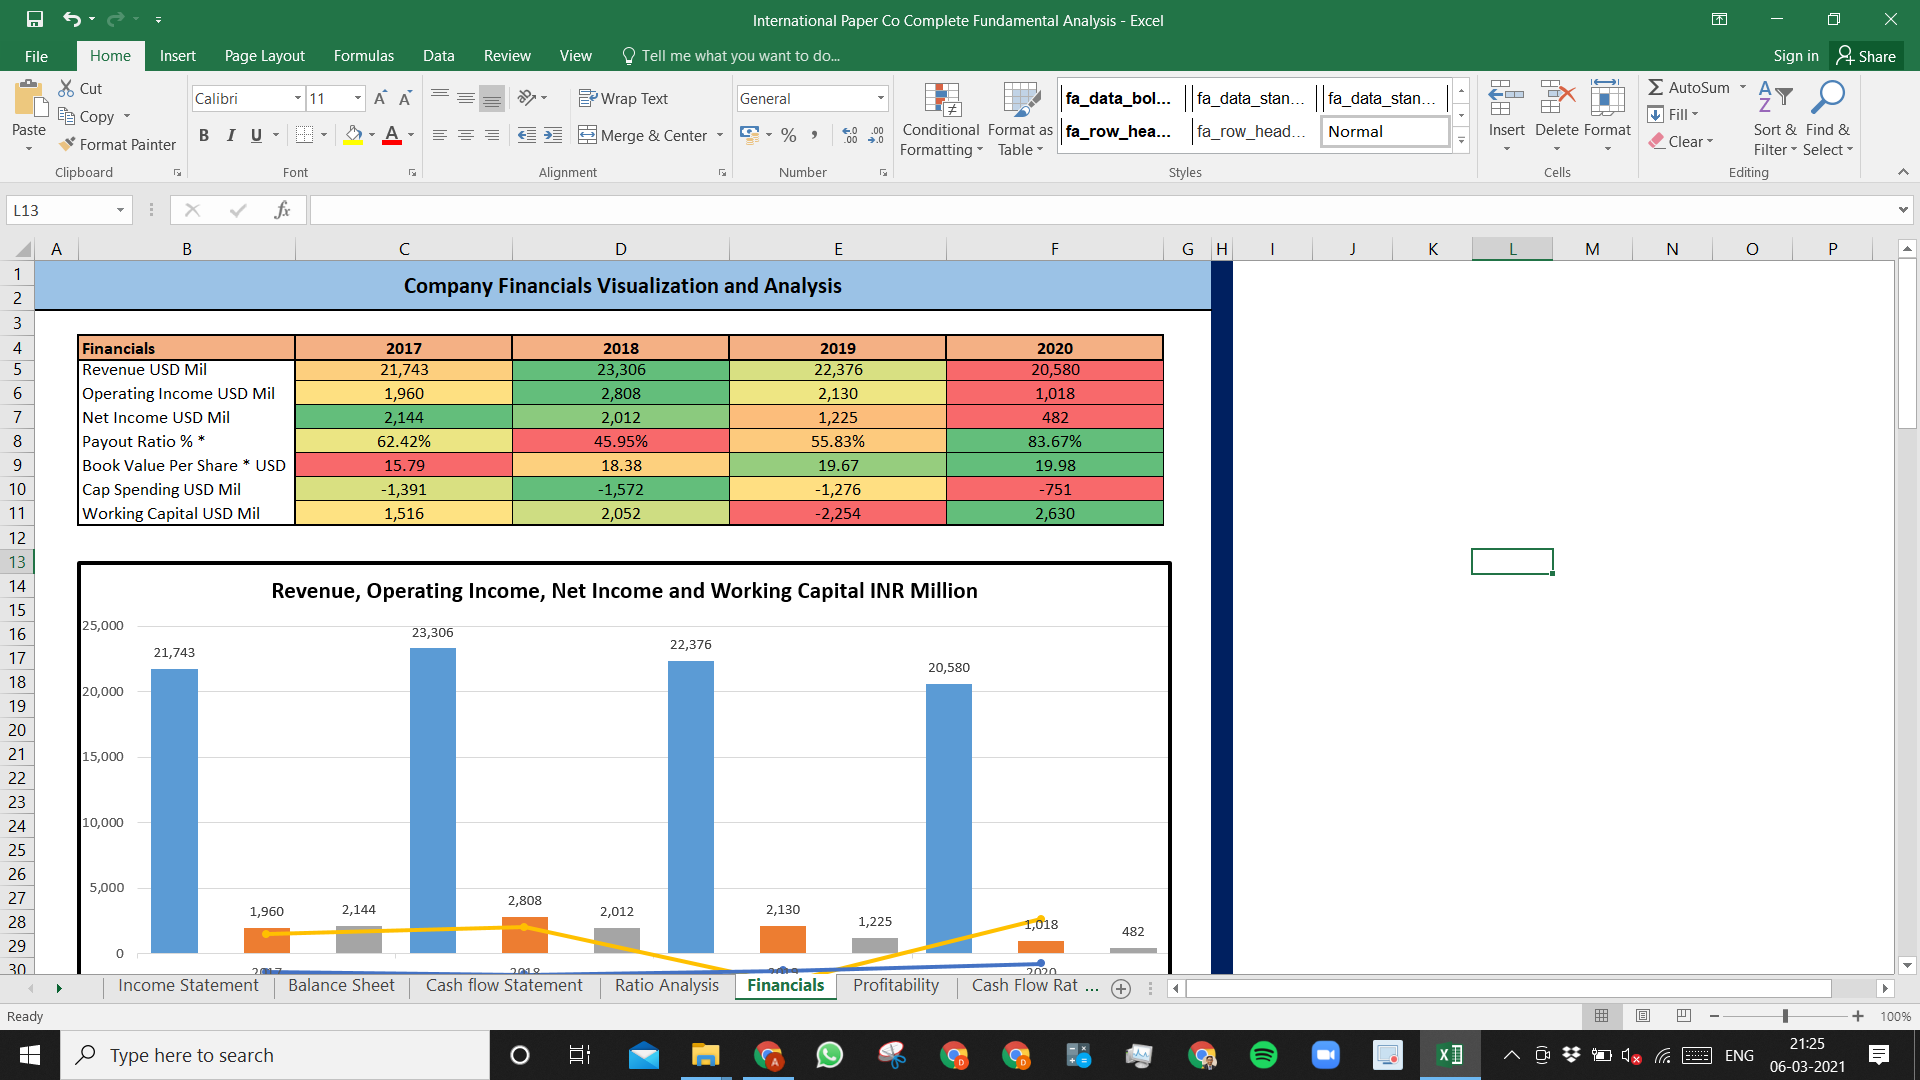Click the Undo arrow icon
This screenshot has width=1920, height=1080.
71,19
